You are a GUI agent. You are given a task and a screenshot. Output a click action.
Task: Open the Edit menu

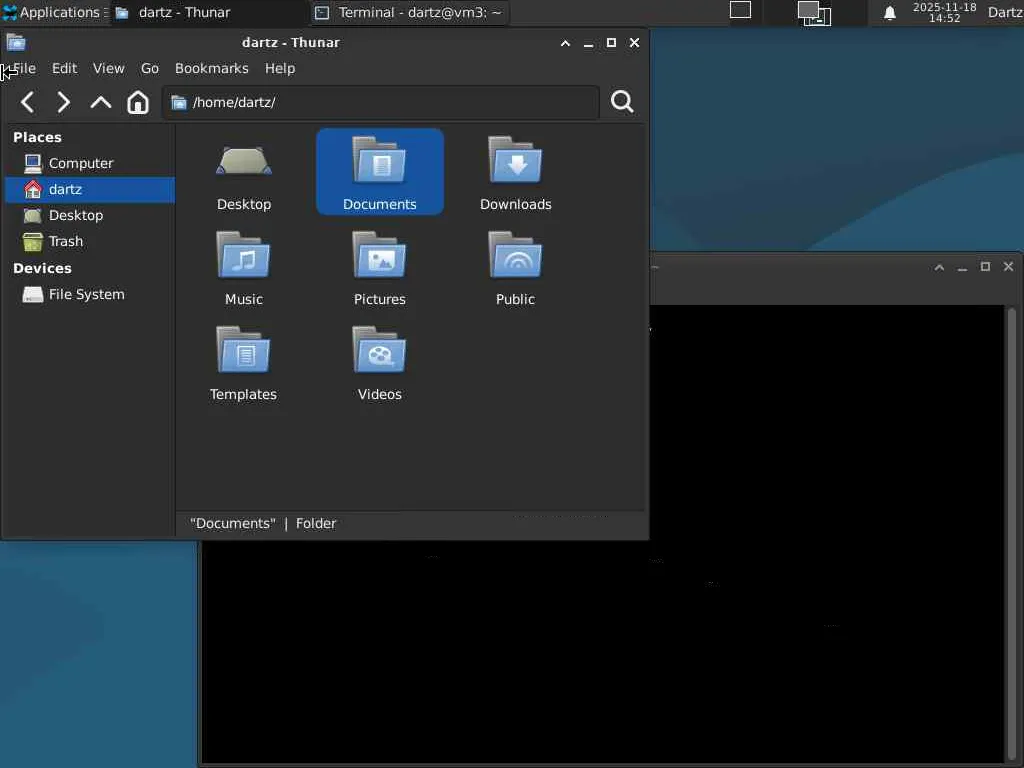[x=64, y=68]
